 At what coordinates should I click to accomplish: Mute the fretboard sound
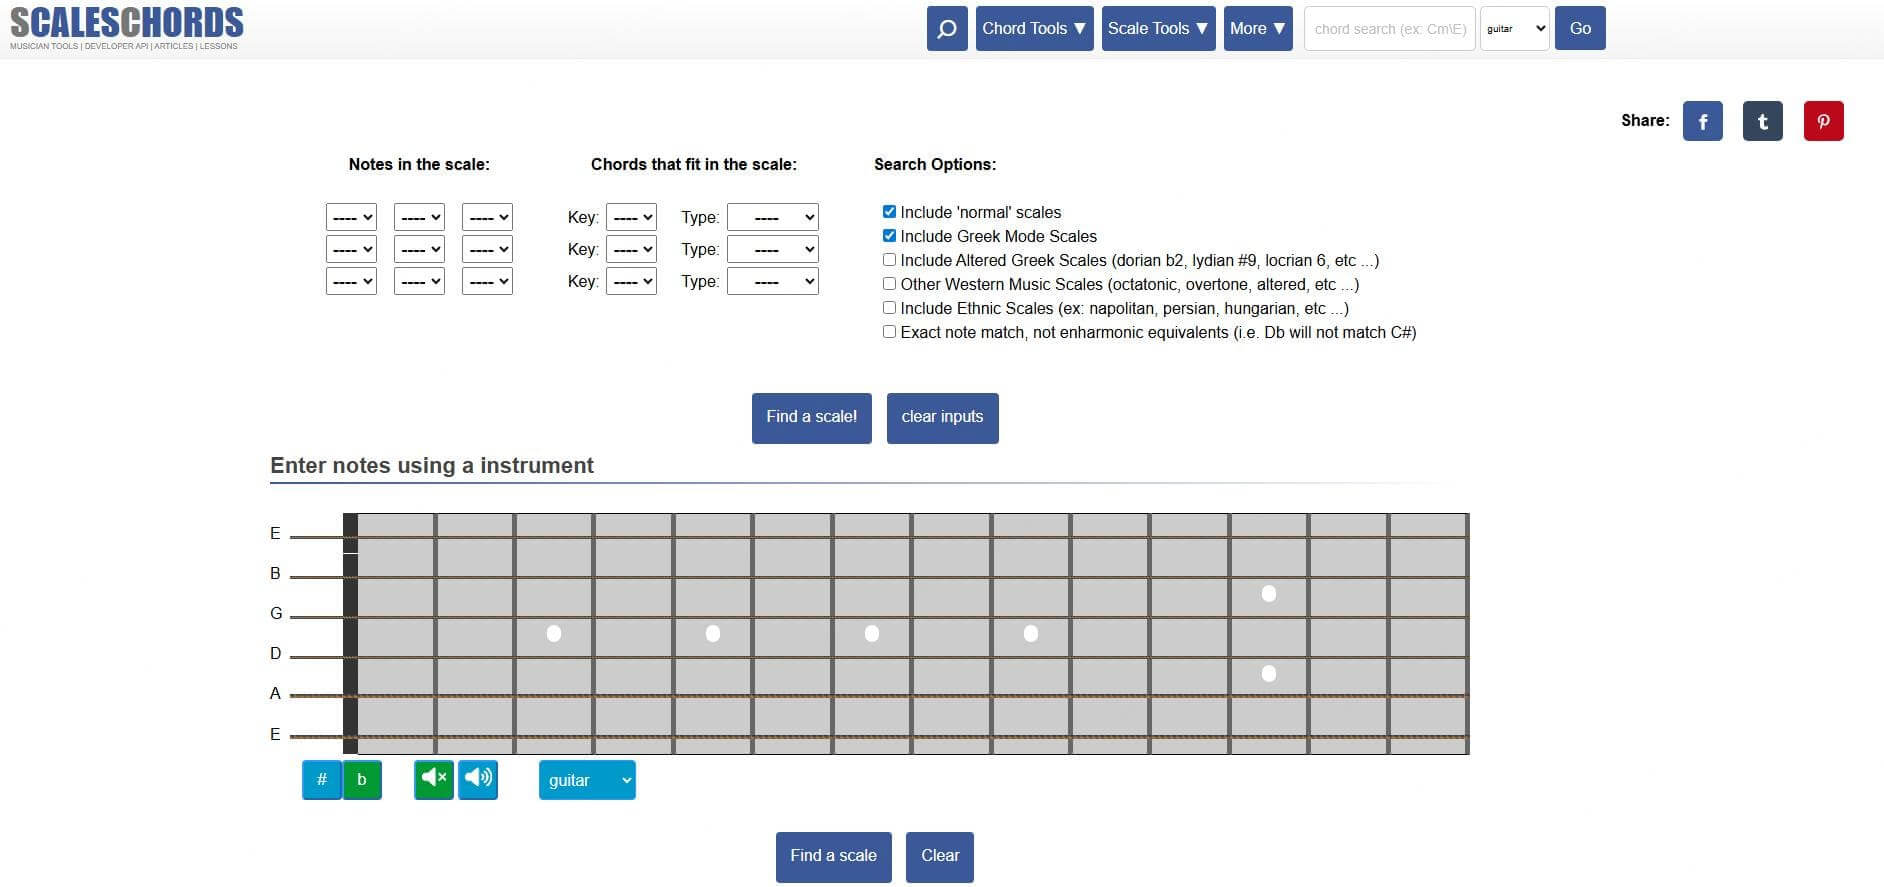tap(434, 779)
